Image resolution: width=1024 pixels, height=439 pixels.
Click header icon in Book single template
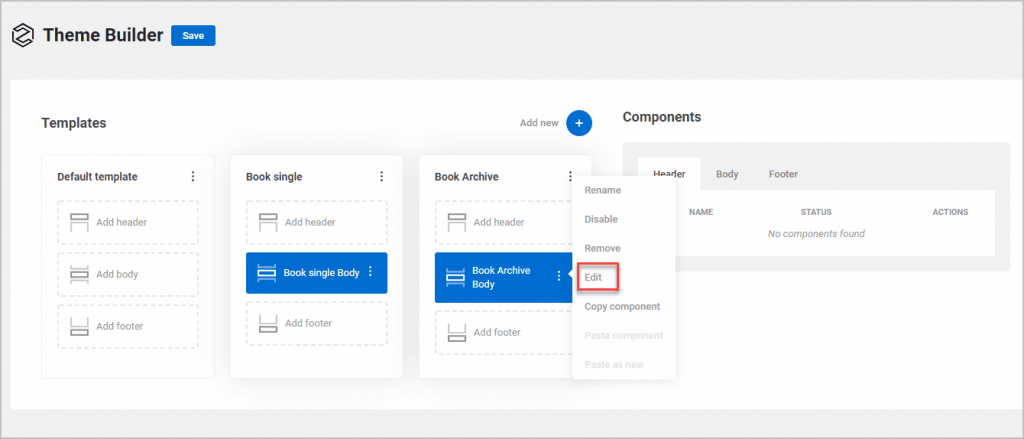coord(267,222)
